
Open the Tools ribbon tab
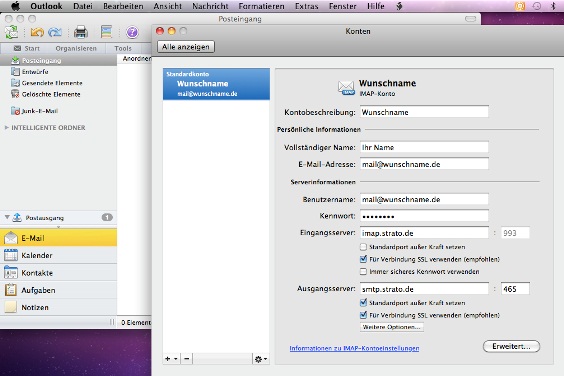[123, 48]
